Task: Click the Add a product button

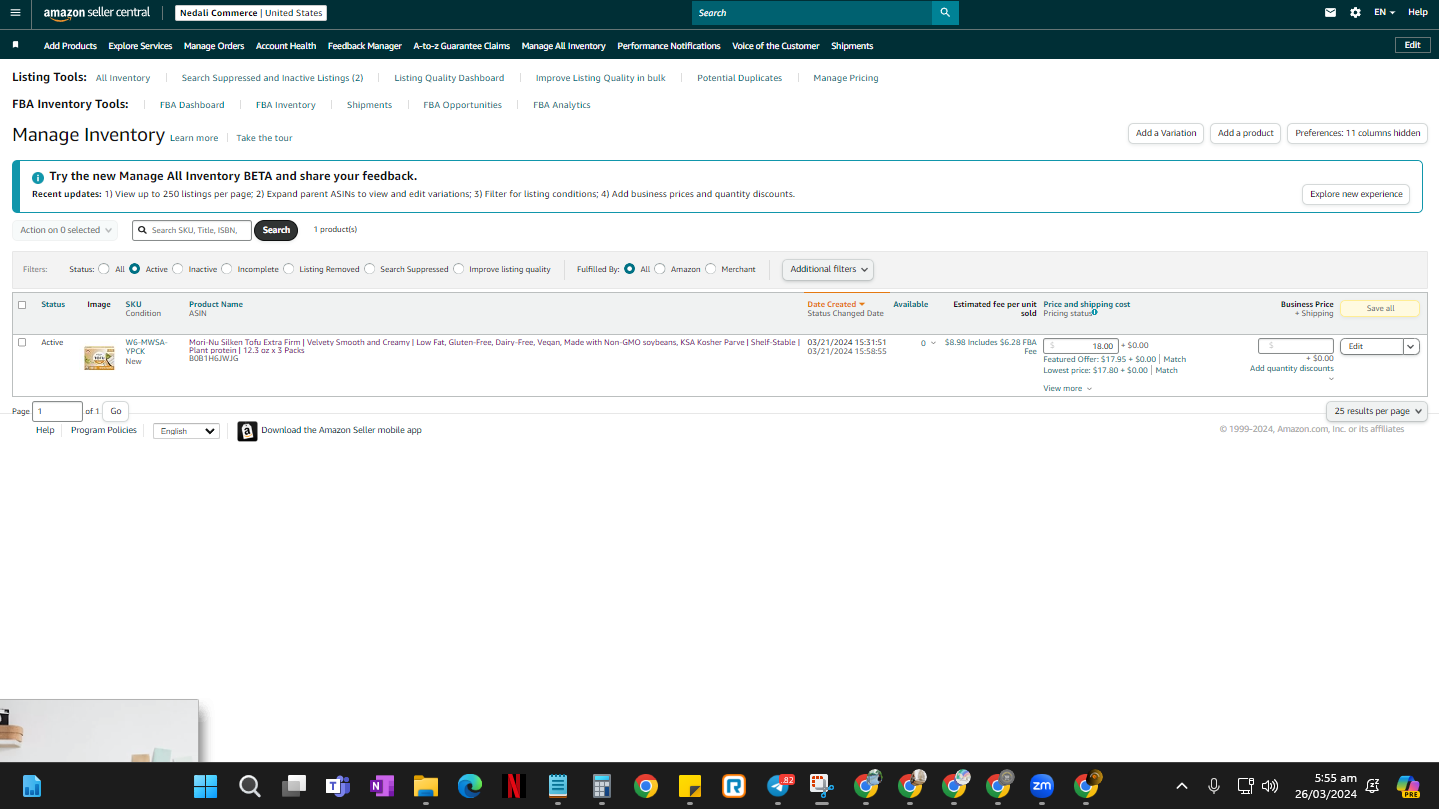Action: (1246, 133)
